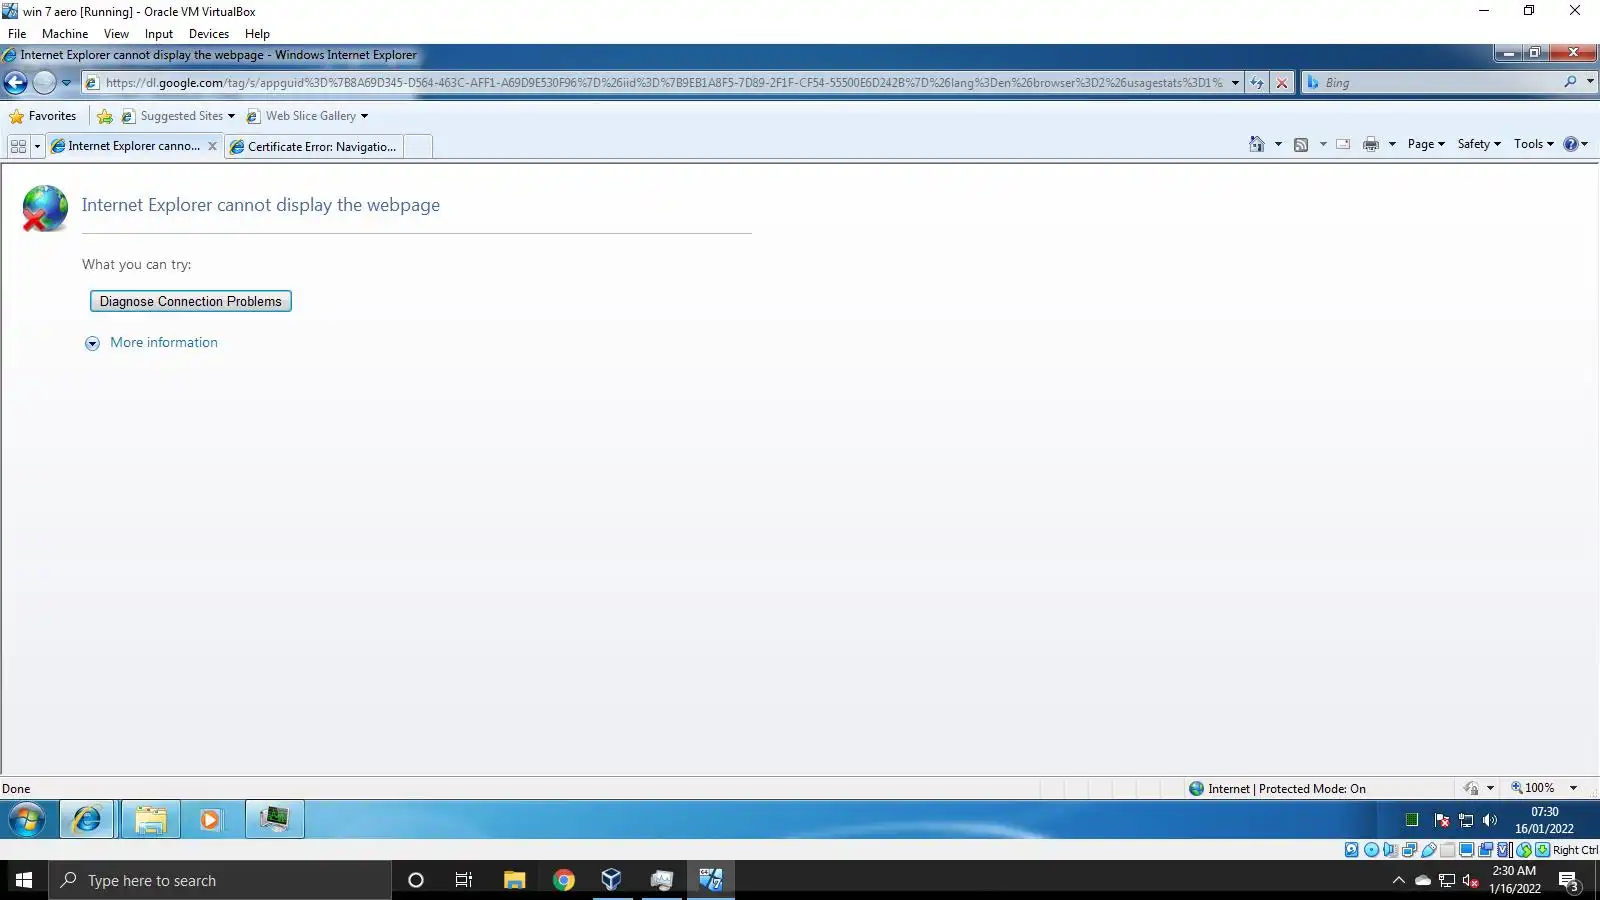Click the guest network tray icon
1600x900 pixels.
coord(1466,820)
